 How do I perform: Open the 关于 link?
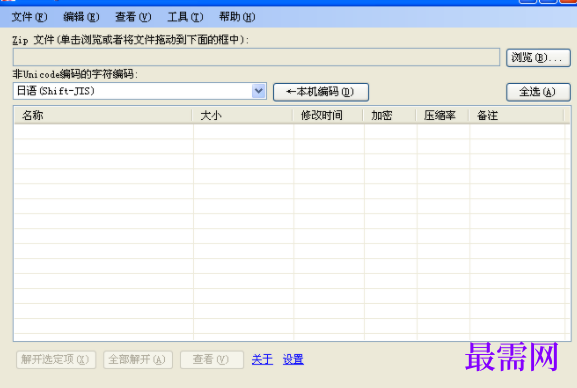[x=262, y=359]
